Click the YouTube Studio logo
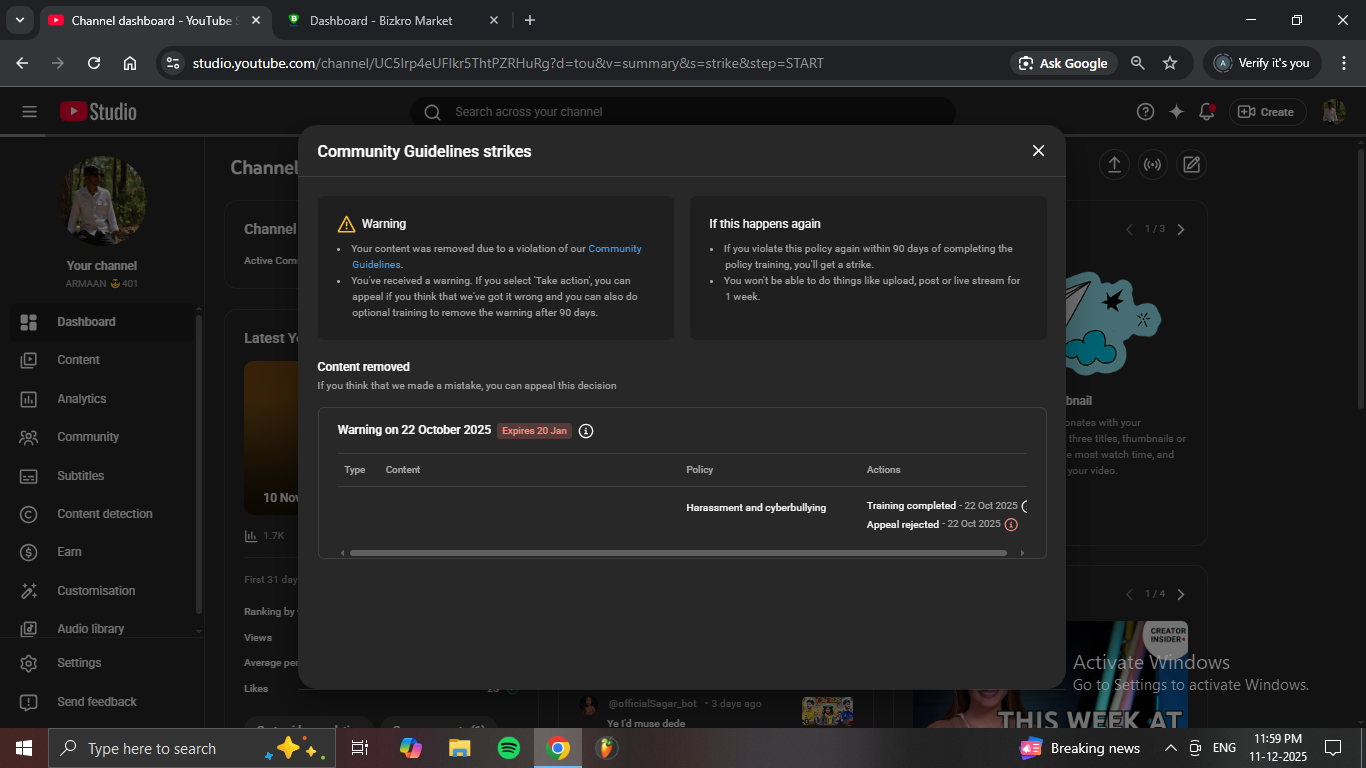The height and width of the screenshot is (768, 1366). click(x=98, y=112)
